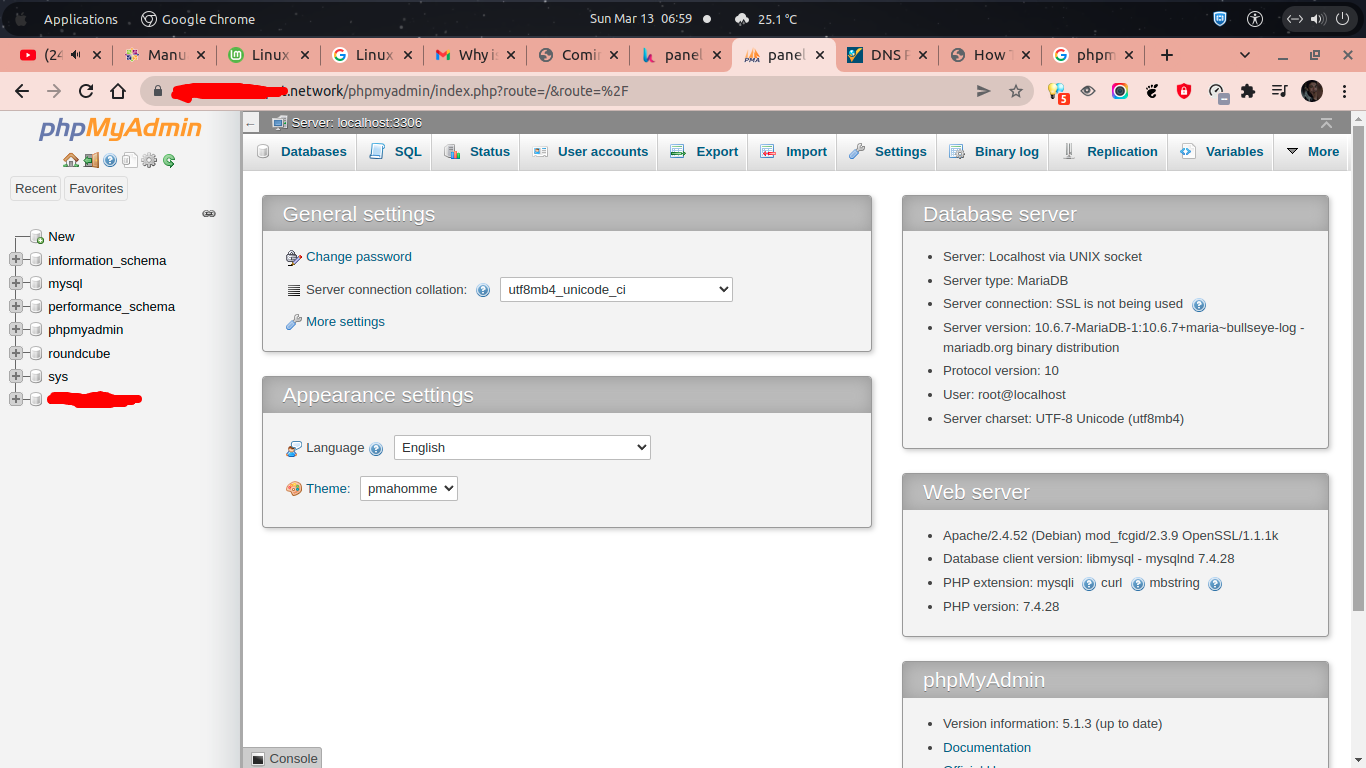Screen dimensions: 1366x768
Task: Expand the mysql database node
Action: (x=15, y=283)
